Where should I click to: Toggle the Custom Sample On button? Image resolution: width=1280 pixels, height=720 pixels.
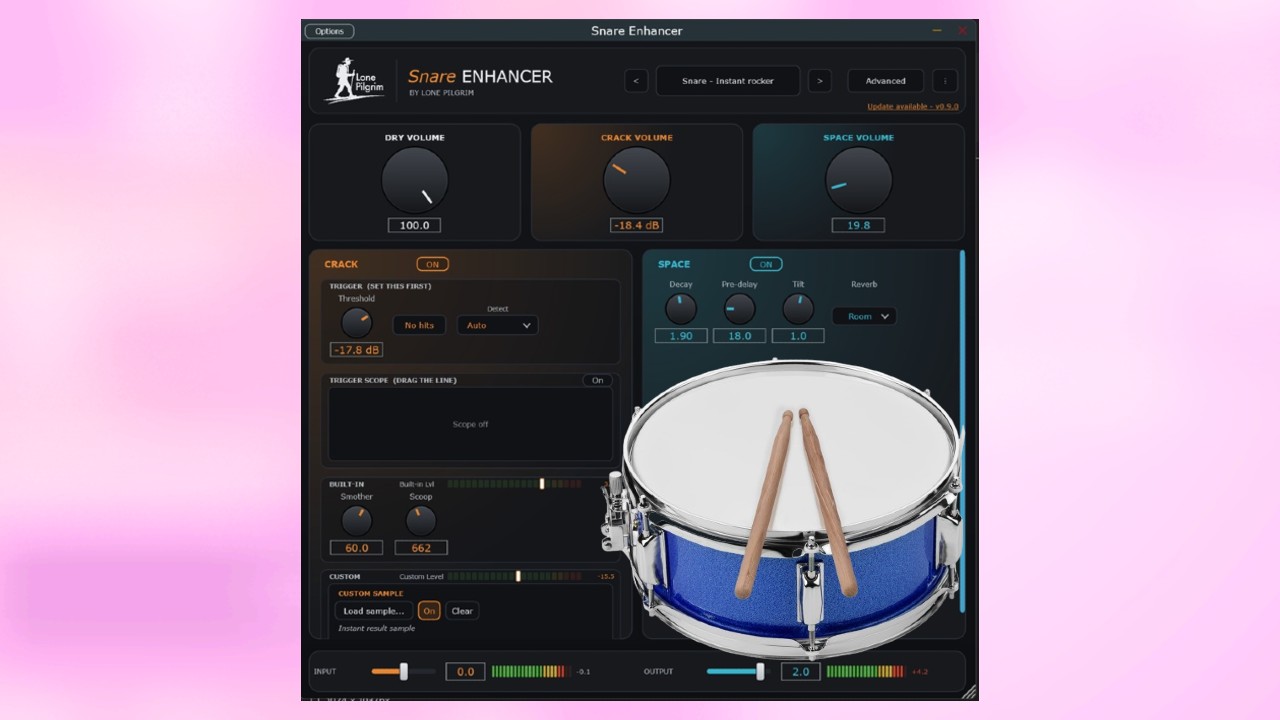point(429,611)
